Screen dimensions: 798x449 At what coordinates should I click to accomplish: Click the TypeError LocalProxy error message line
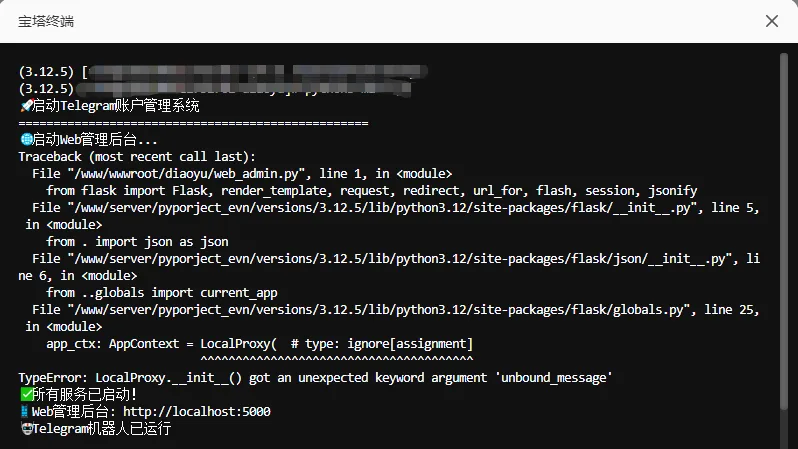[315, 377]
